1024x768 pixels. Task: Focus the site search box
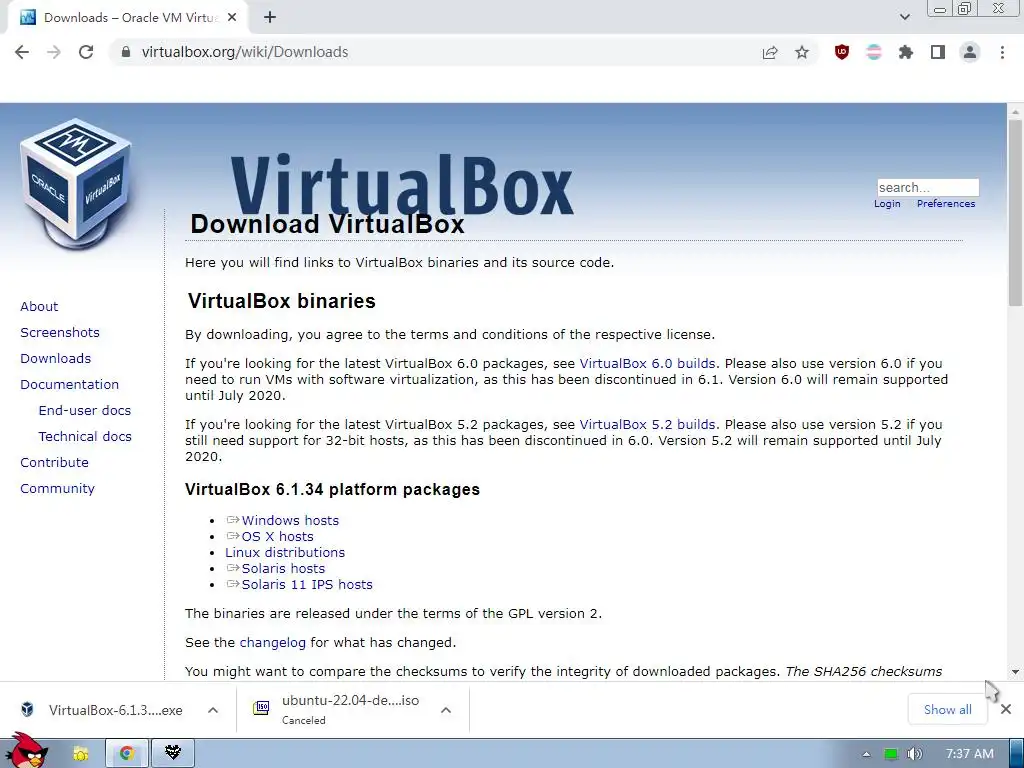pos(927,187)
